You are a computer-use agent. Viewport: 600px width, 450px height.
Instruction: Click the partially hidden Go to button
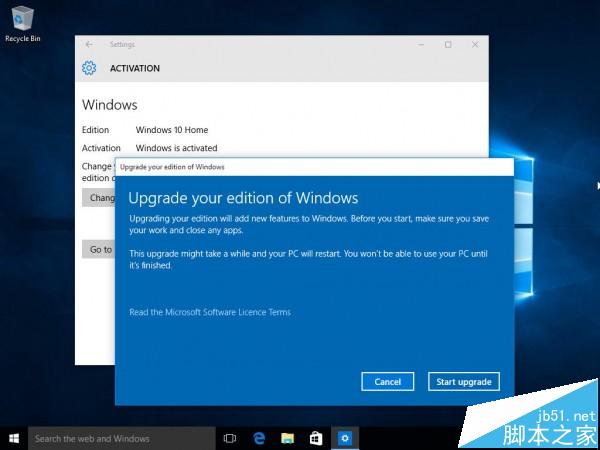click(99, 249)
